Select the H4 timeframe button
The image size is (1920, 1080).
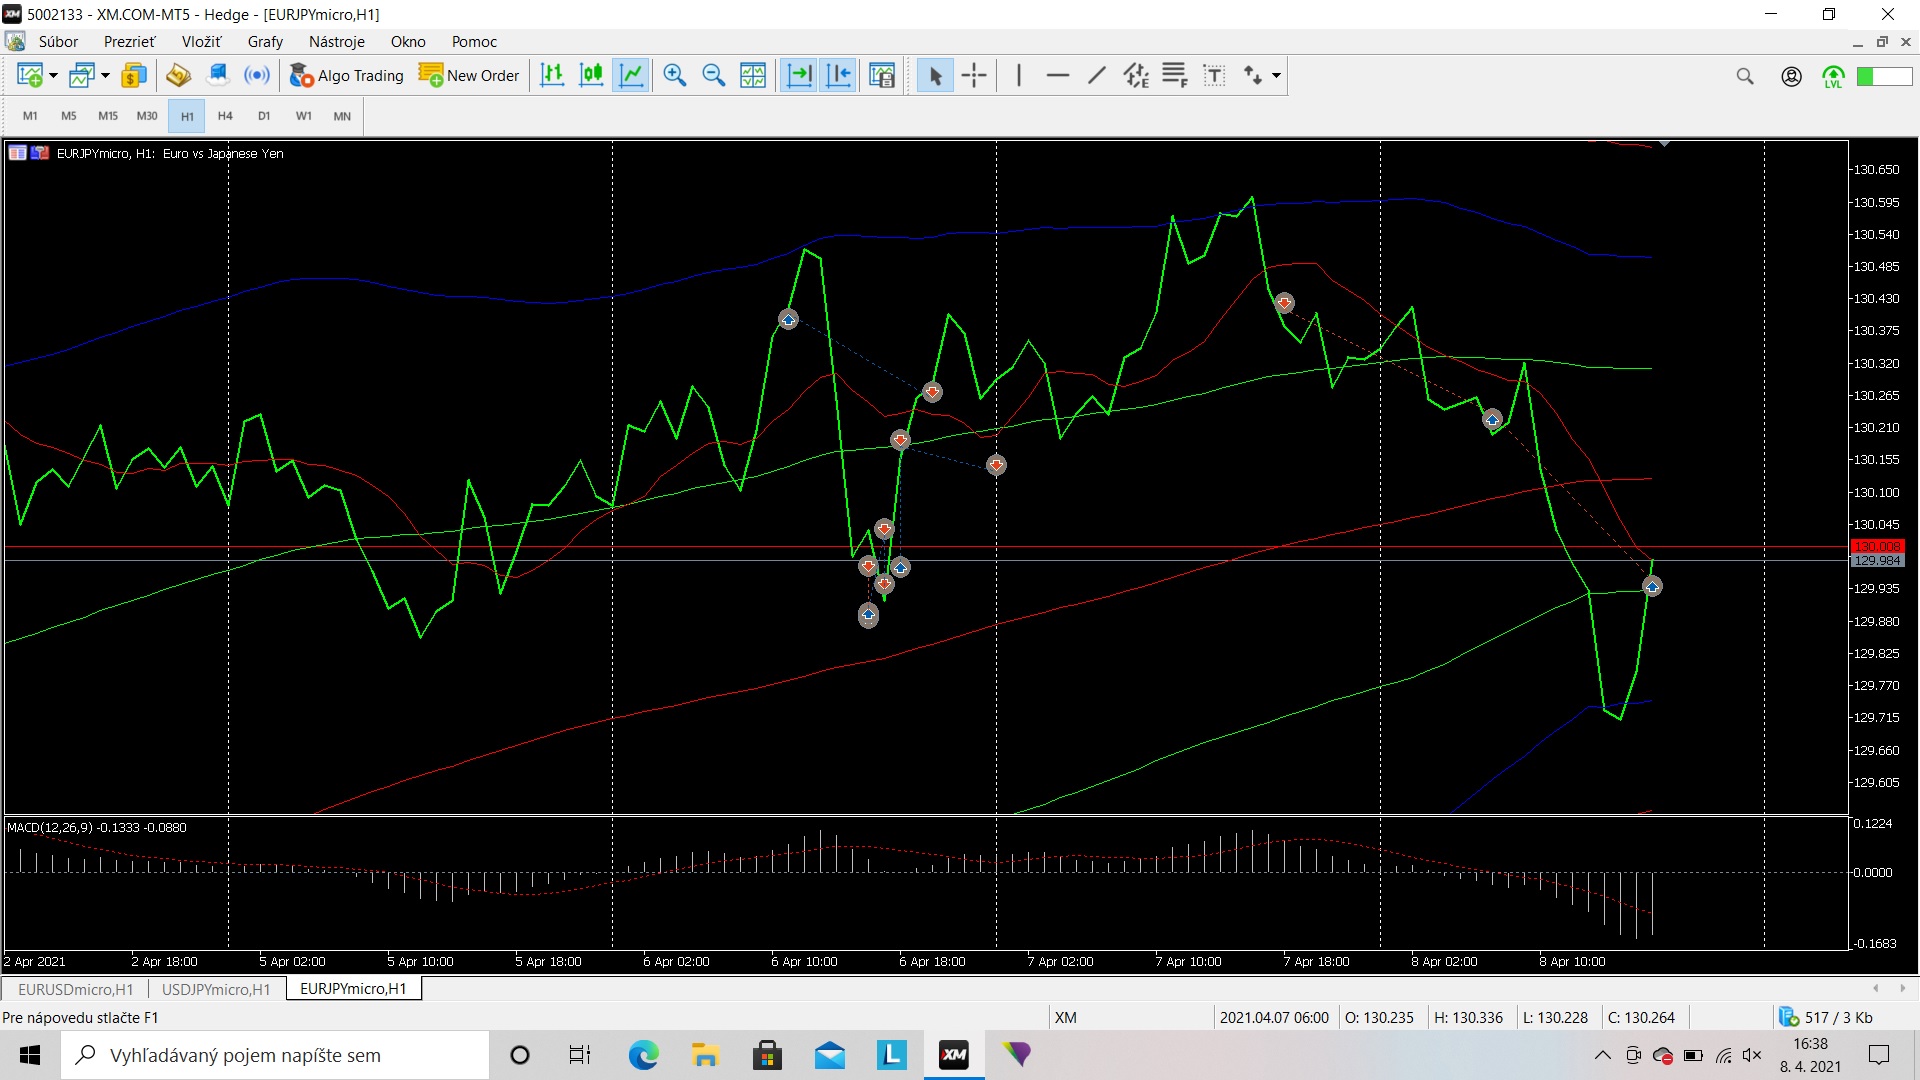pyautogui.click(x=225, y=116)
